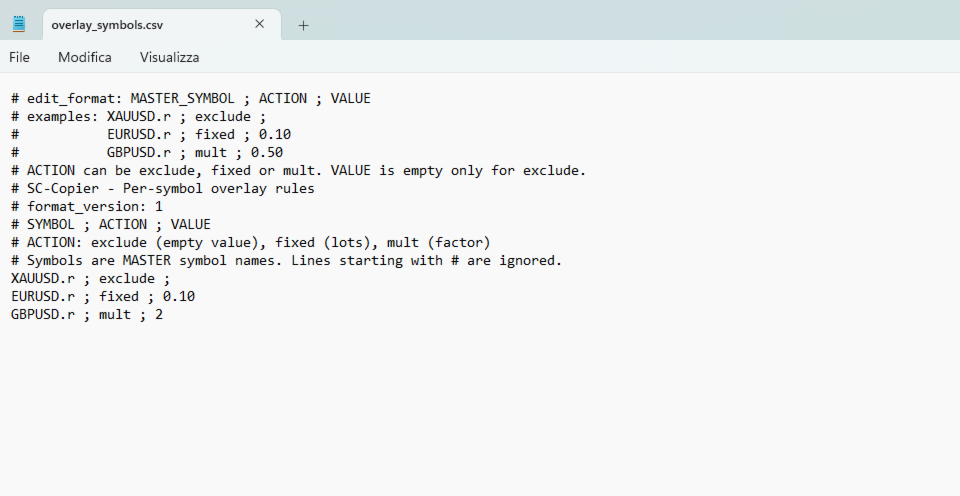
Task: Click the XAUUSD.r exclude rule line
Action: [91, 279]
